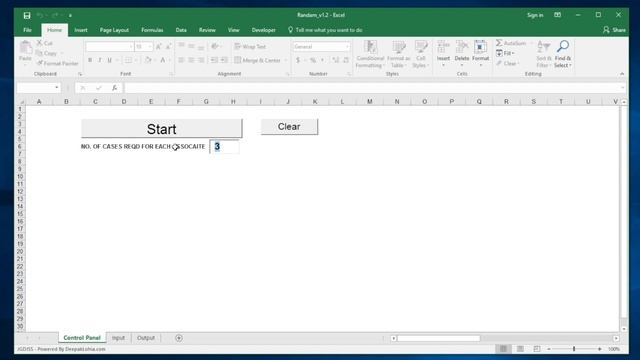640x360 pixels.
Task: Click the Name Box dropdown arrow
Action: click(57, 88)
